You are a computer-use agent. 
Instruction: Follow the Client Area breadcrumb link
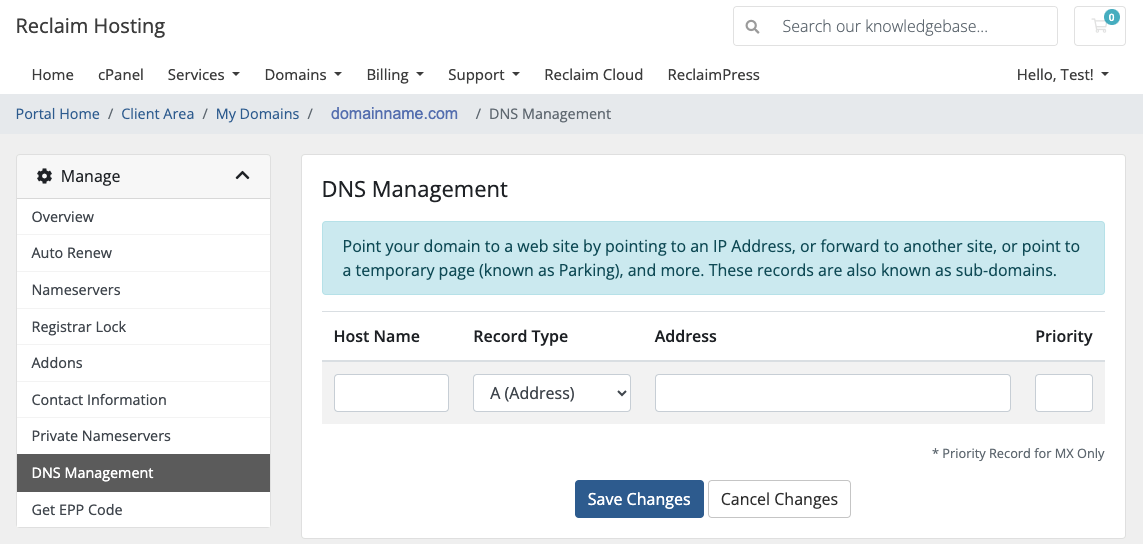coord(157,114)
